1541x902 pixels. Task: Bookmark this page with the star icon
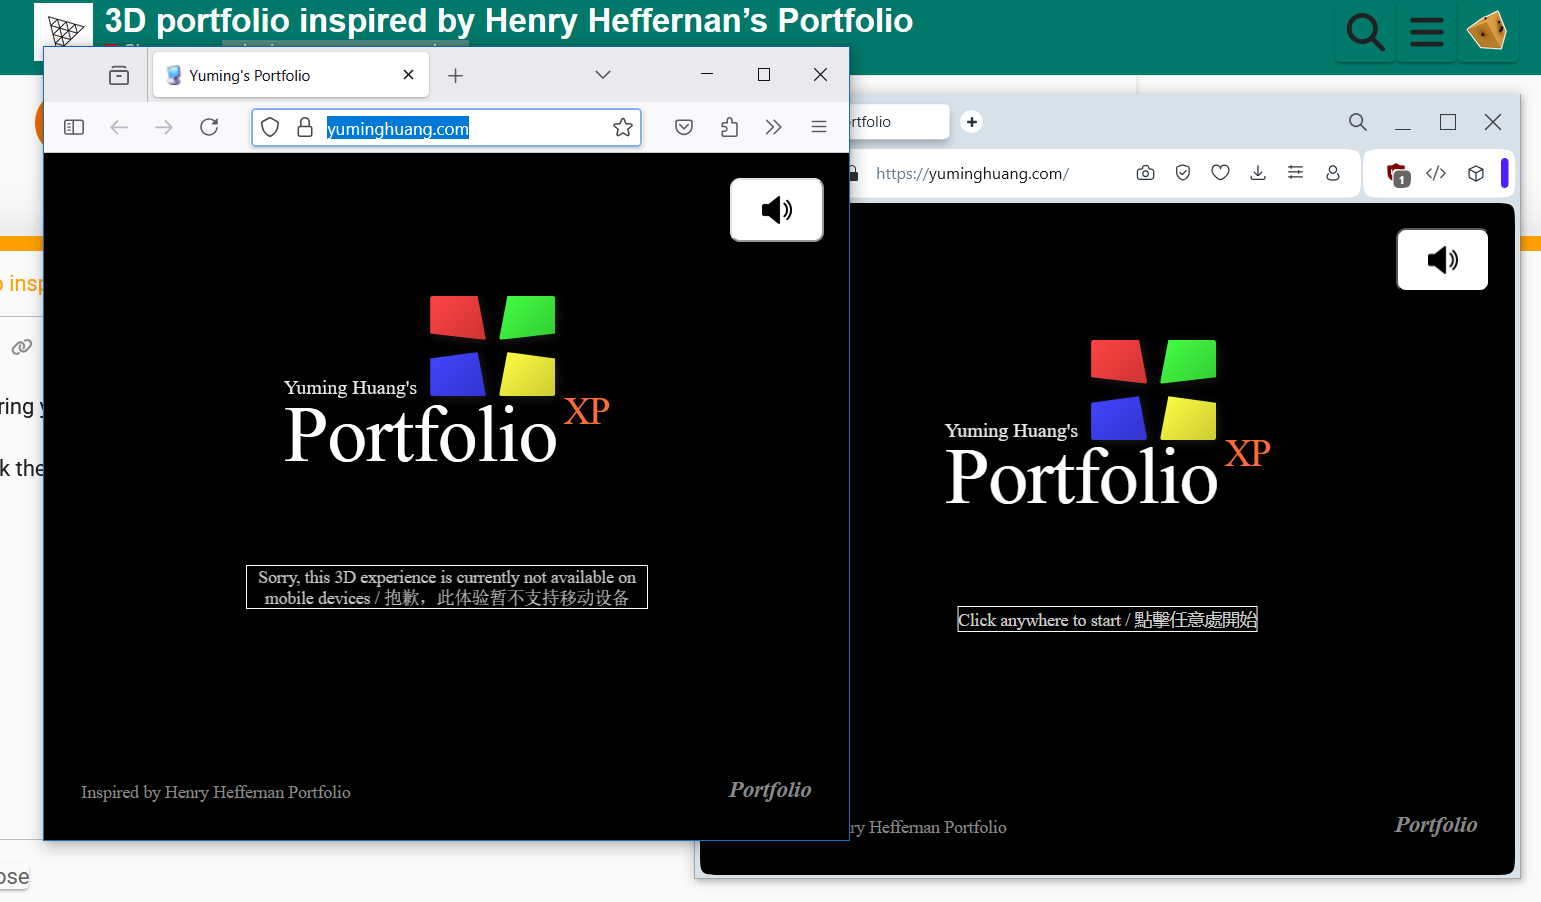click(x=623, y=127)
